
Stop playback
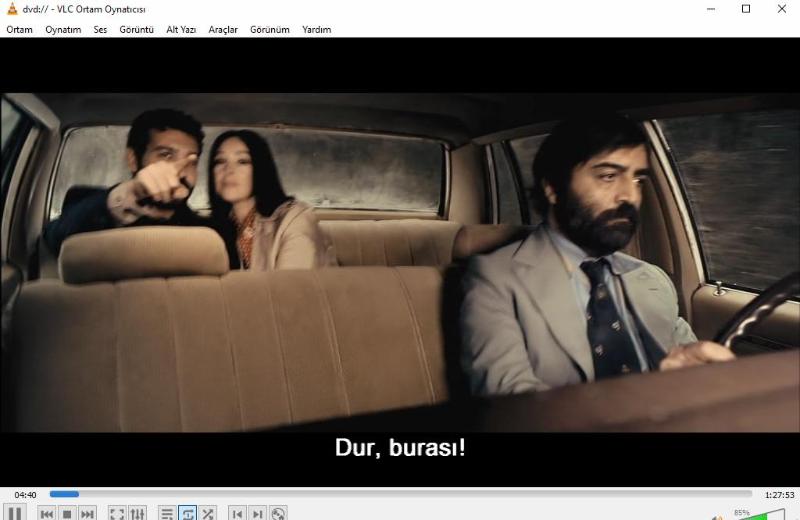[67, 513]
